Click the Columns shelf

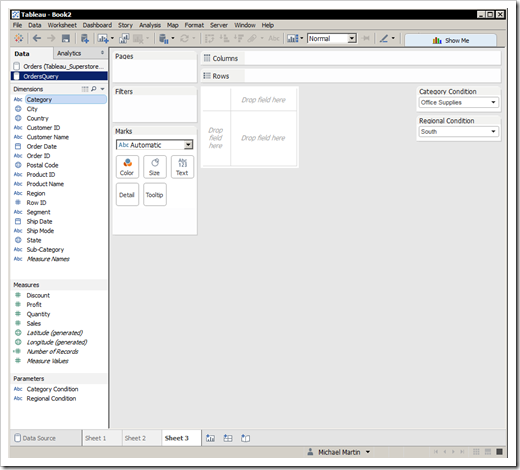point(351,58)
